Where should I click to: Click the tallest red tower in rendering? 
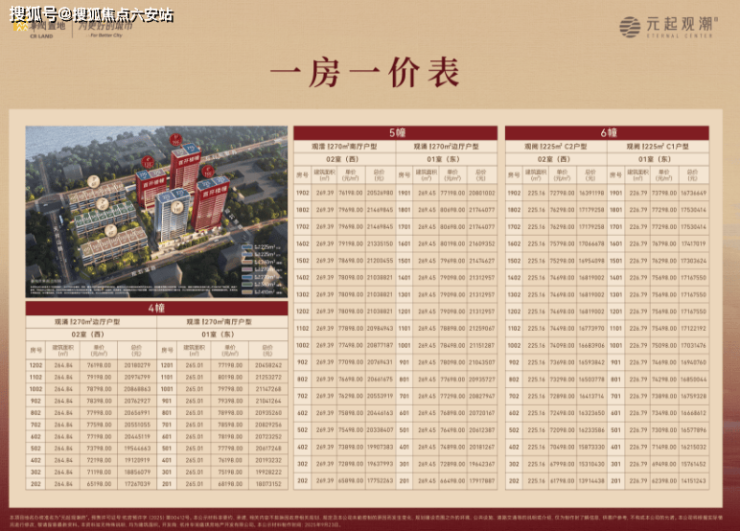pos(185,170)
